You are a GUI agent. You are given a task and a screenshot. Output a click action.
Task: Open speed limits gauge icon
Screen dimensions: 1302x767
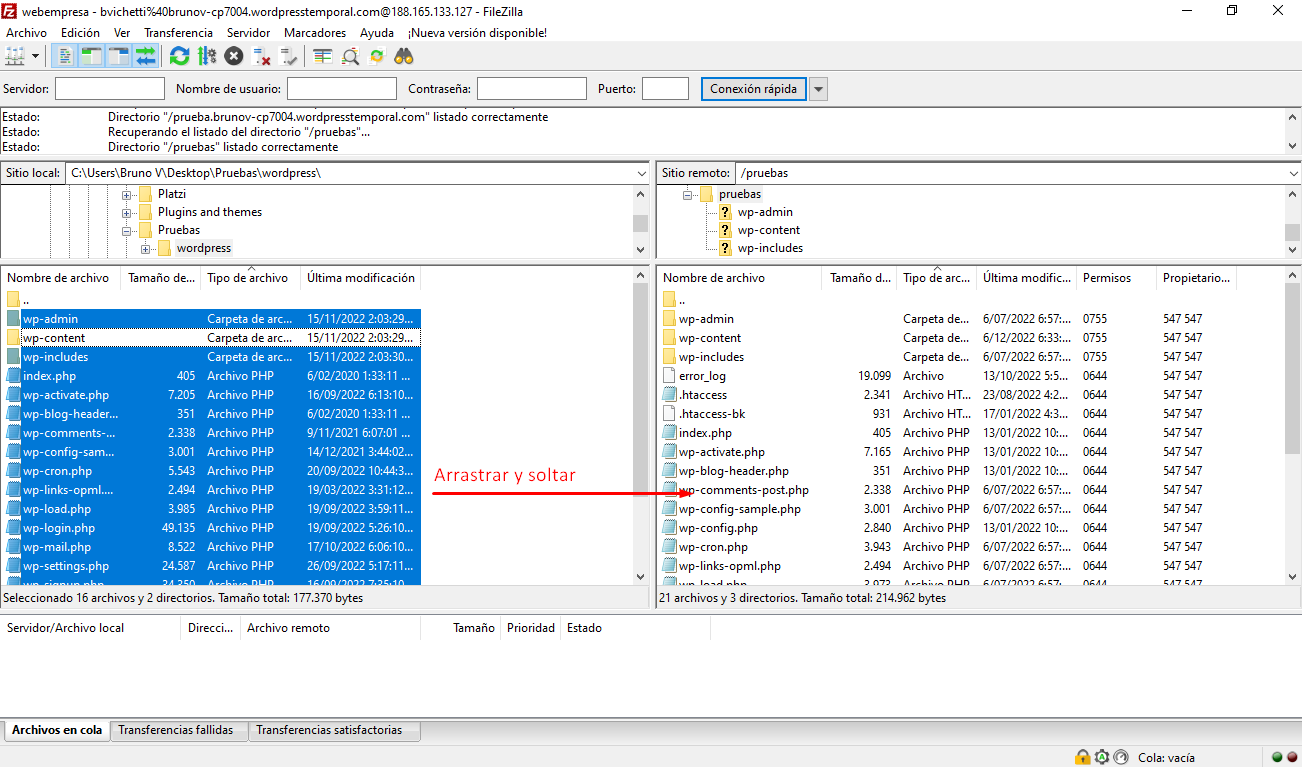1120,757
